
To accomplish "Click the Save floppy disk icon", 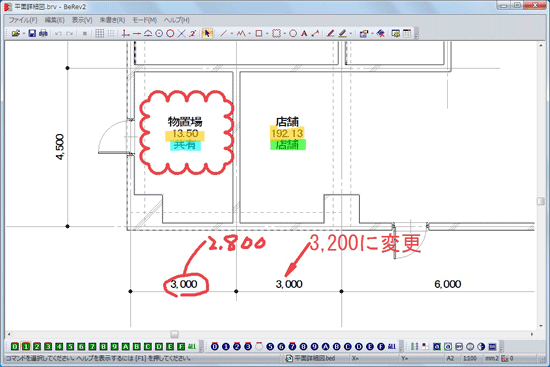I will pyautogui.click(x=32, y=33).
